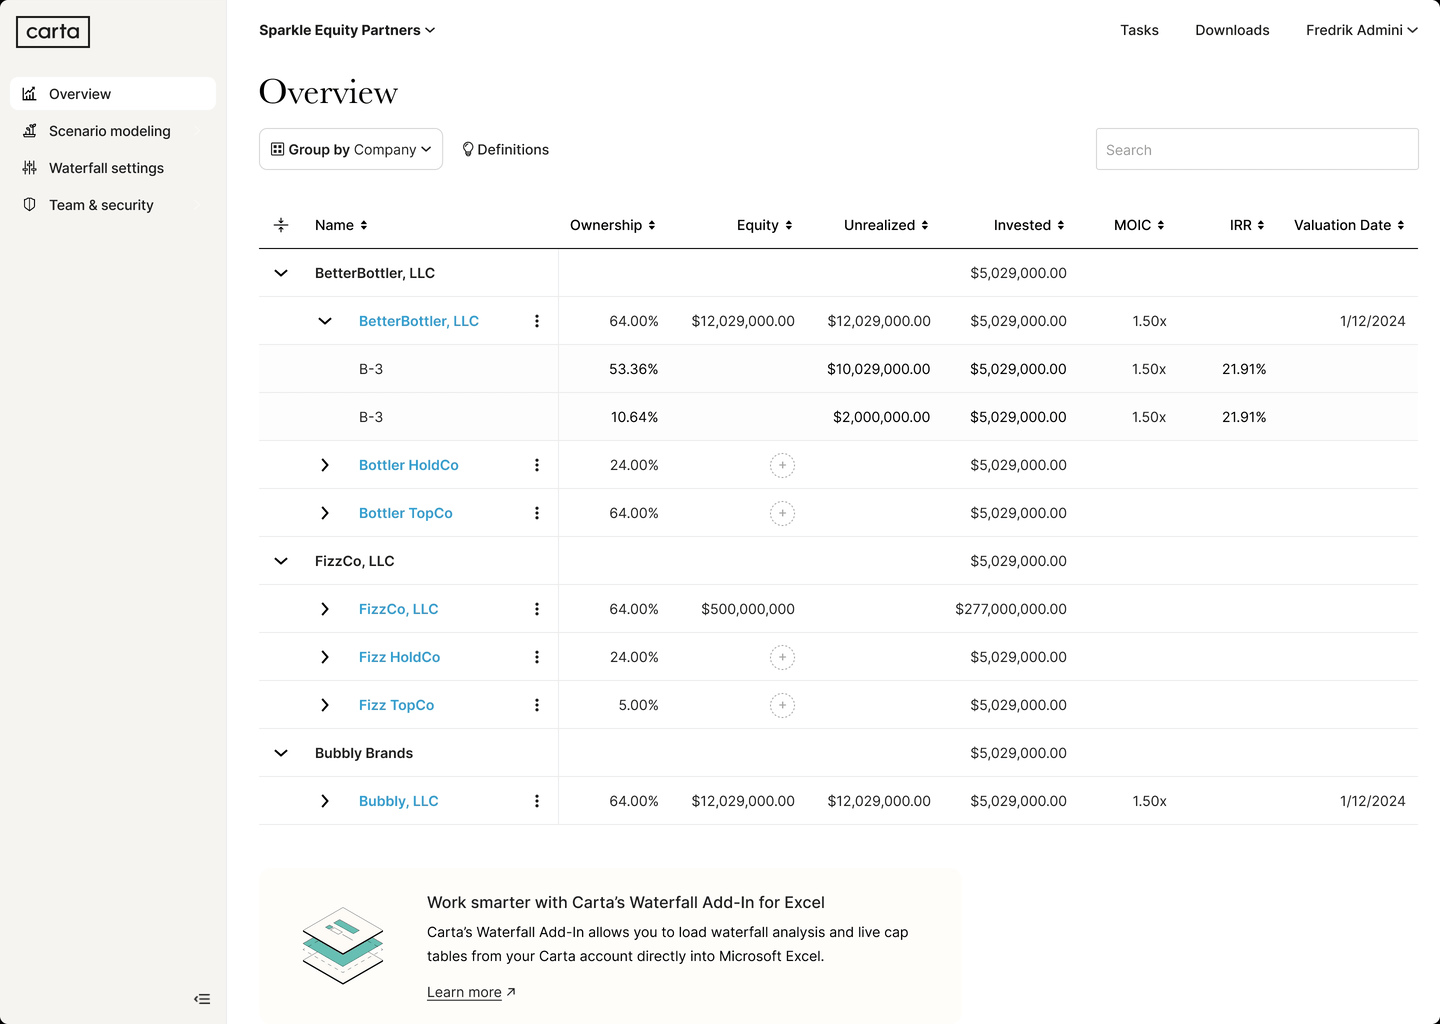Select the $277,000,000.00 invested value
Screen dimensions: 1440x1024
click(1011, 609)
